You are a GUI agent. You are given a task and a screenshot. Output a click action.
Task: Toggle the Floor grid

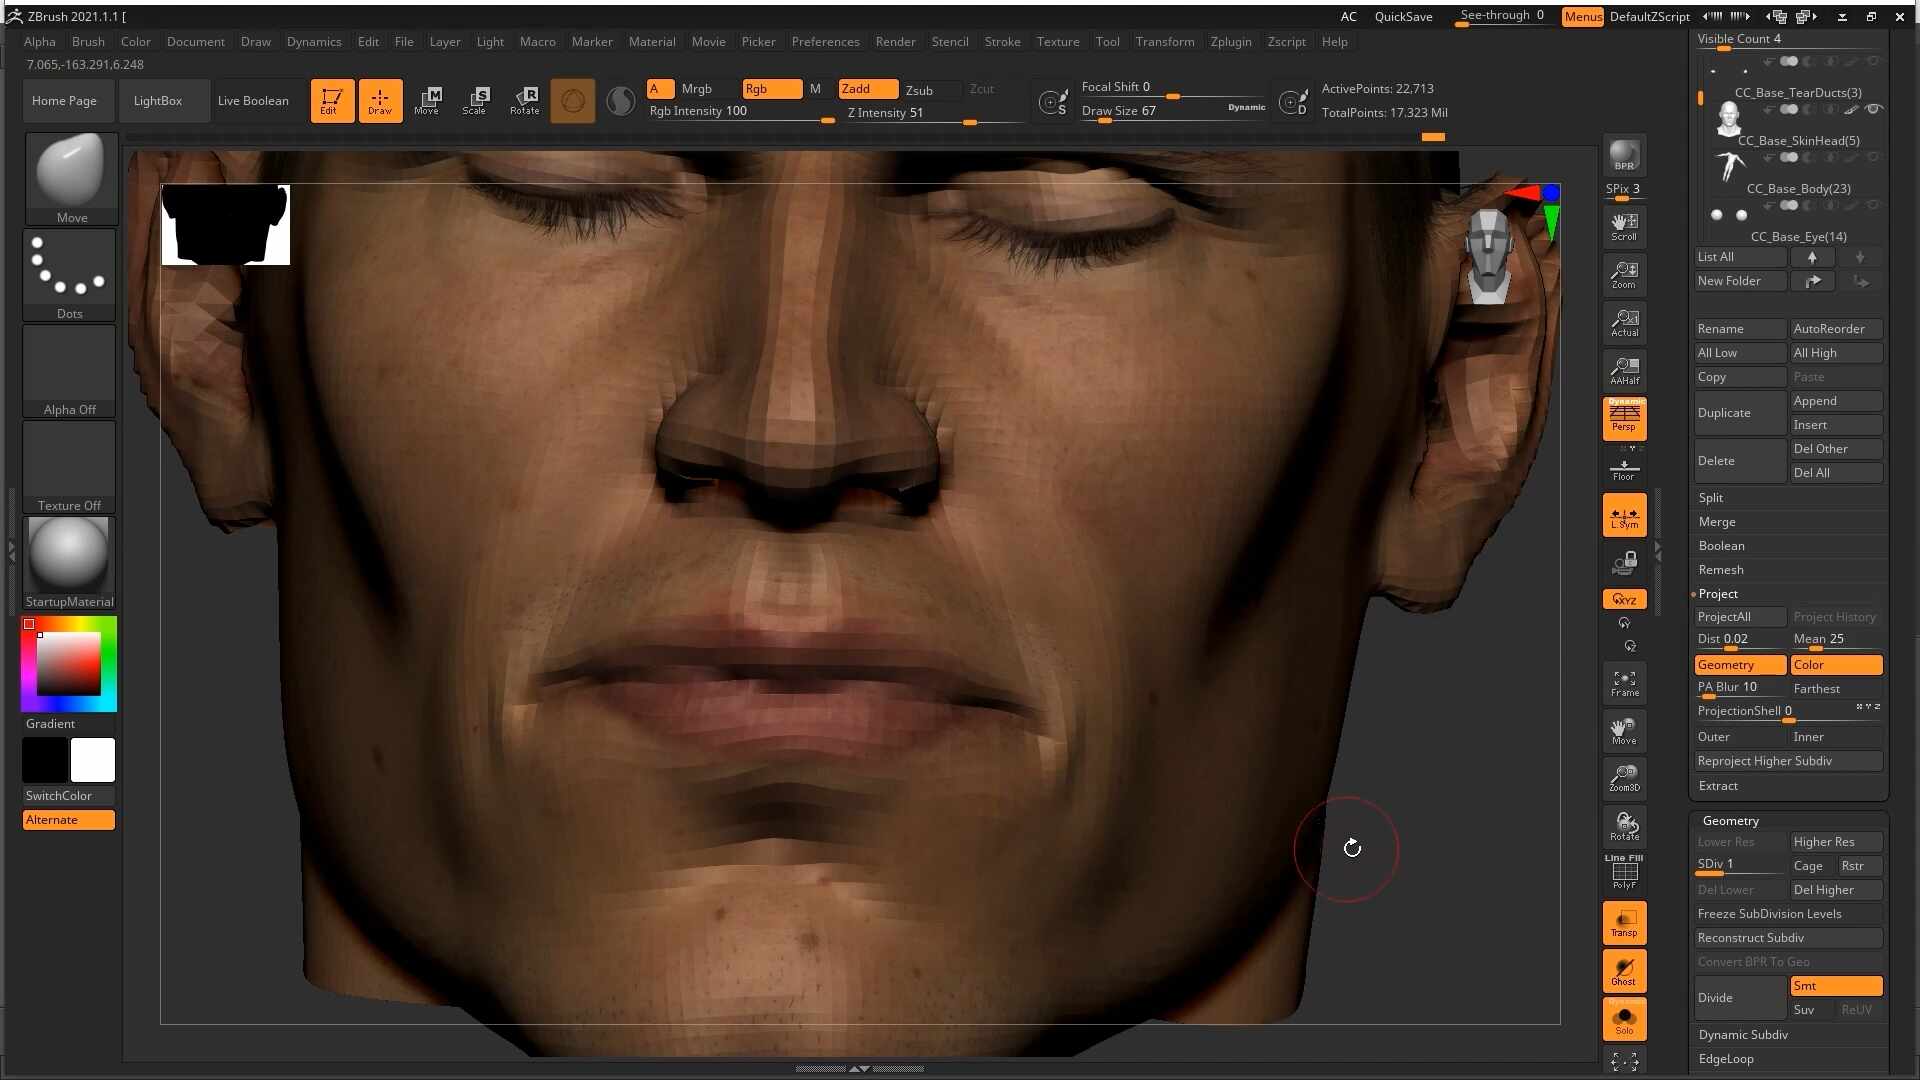pos(1624,468)
